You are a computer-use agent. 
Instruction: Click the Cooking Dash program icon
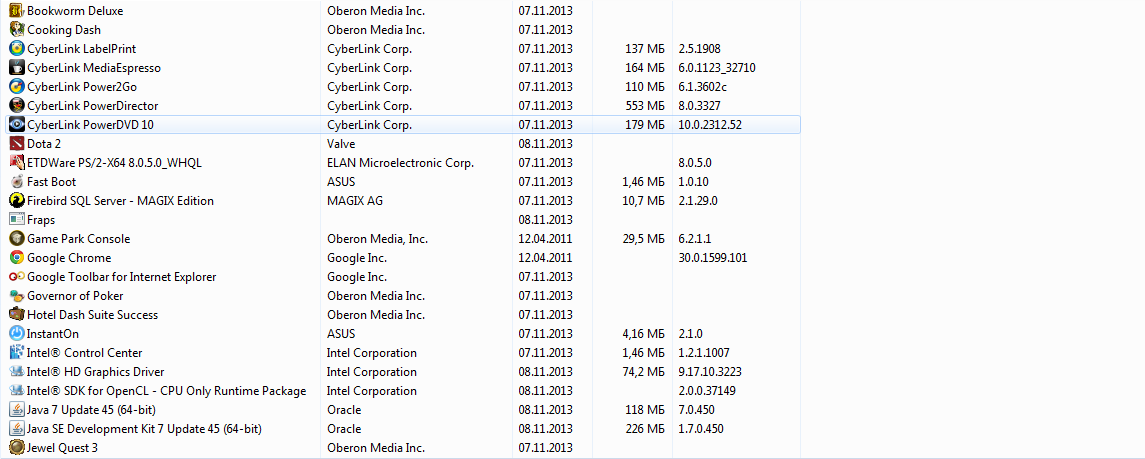[16, 30]
